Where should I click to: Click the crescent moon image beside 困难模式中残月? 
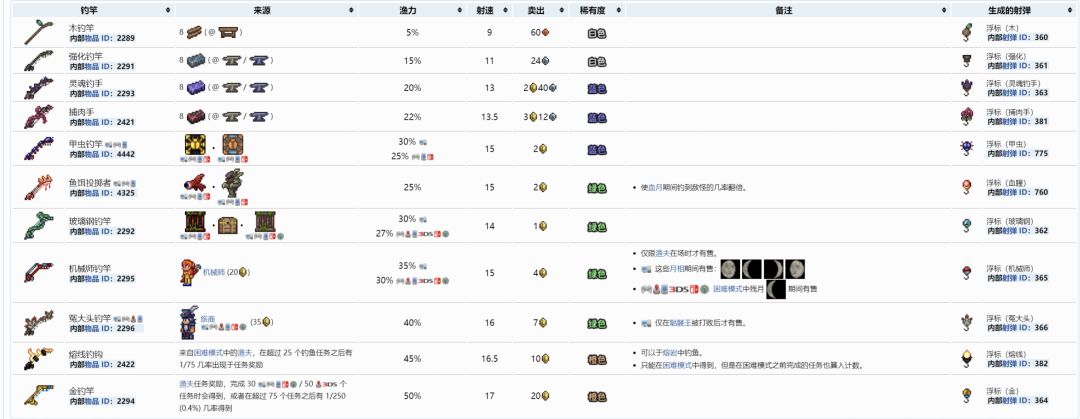tap(776, 289)
